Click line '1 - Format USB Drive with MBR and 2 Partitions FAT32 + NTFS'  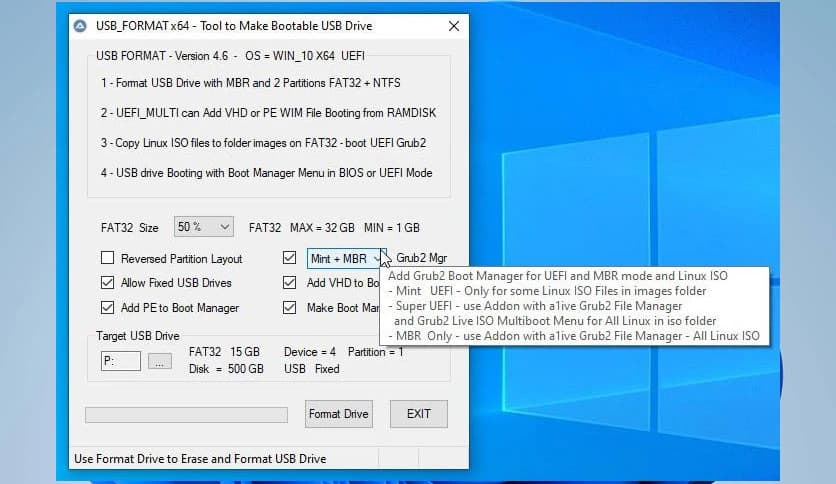[x=251, y=83]
